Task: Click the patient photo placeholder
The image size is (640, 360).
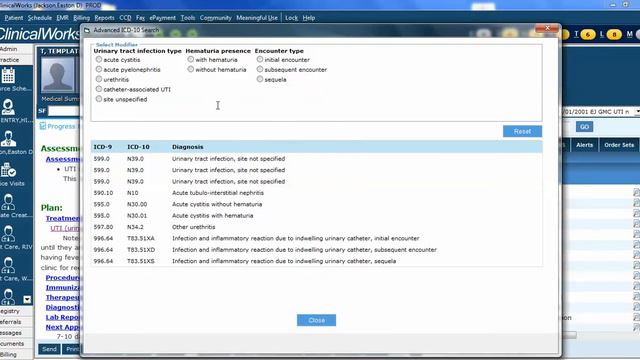Action: [58, 75]
